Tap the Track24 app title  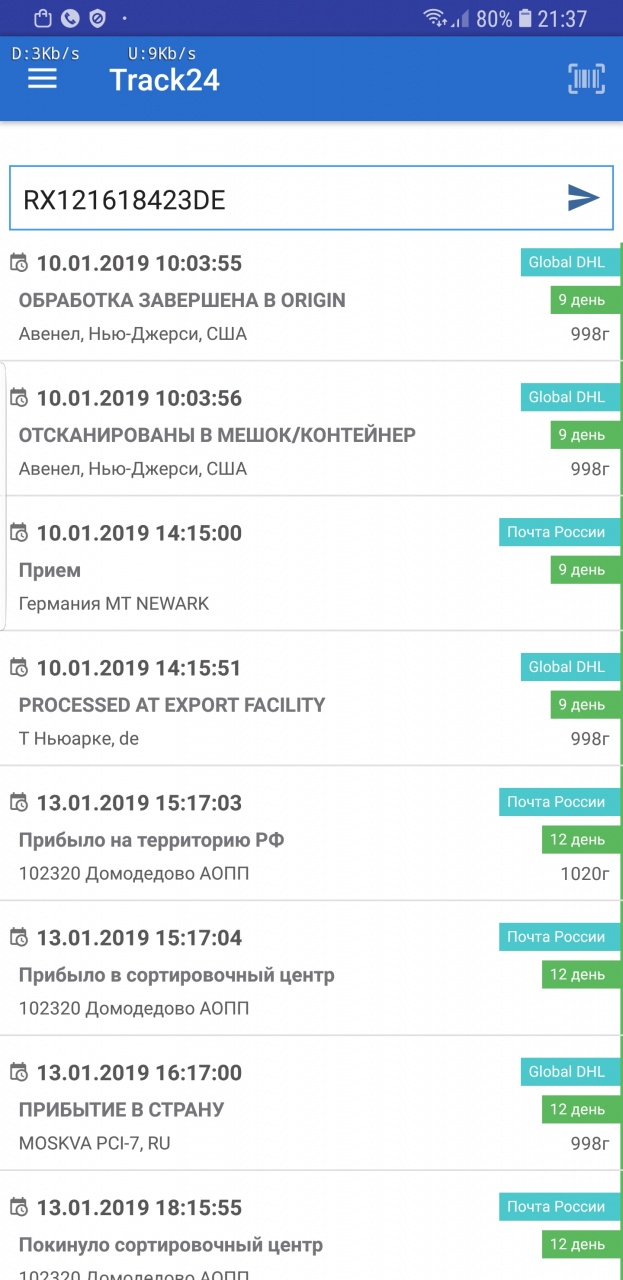coord(164,80)
